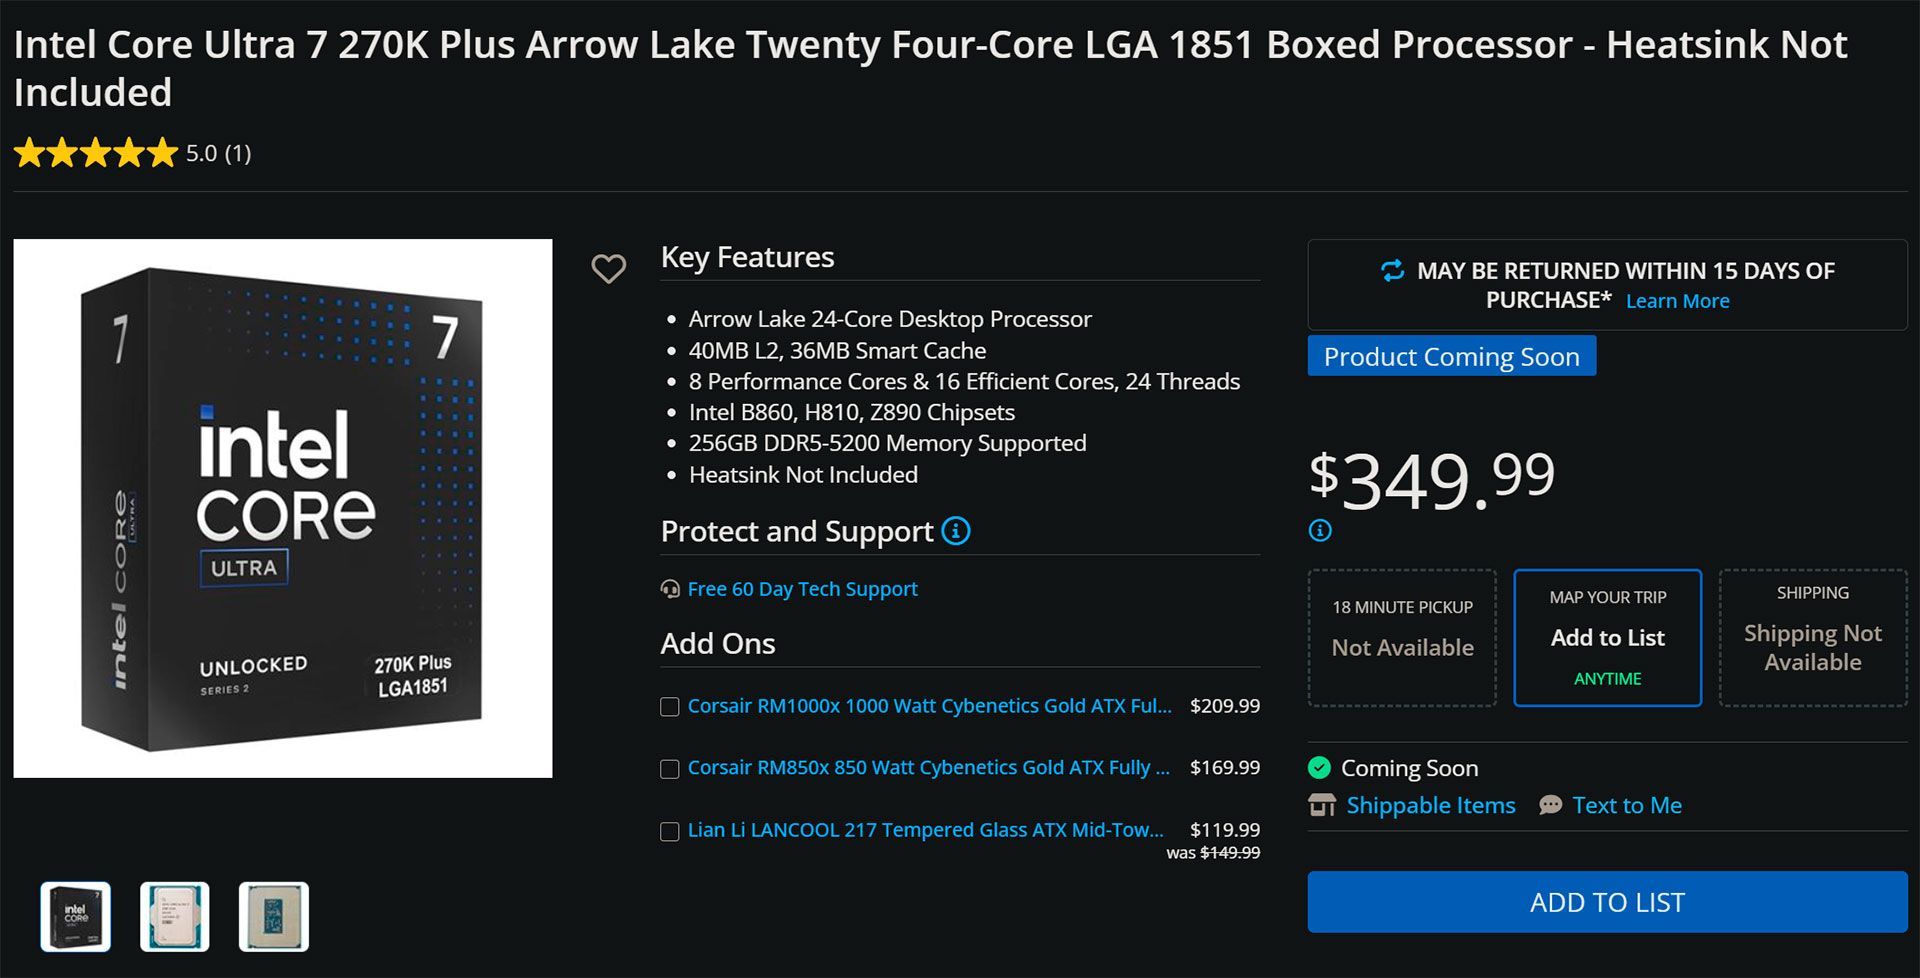Check the Corsair RM850x add-on checkbox
1920x978 pixels.
(x=670, y=769)
